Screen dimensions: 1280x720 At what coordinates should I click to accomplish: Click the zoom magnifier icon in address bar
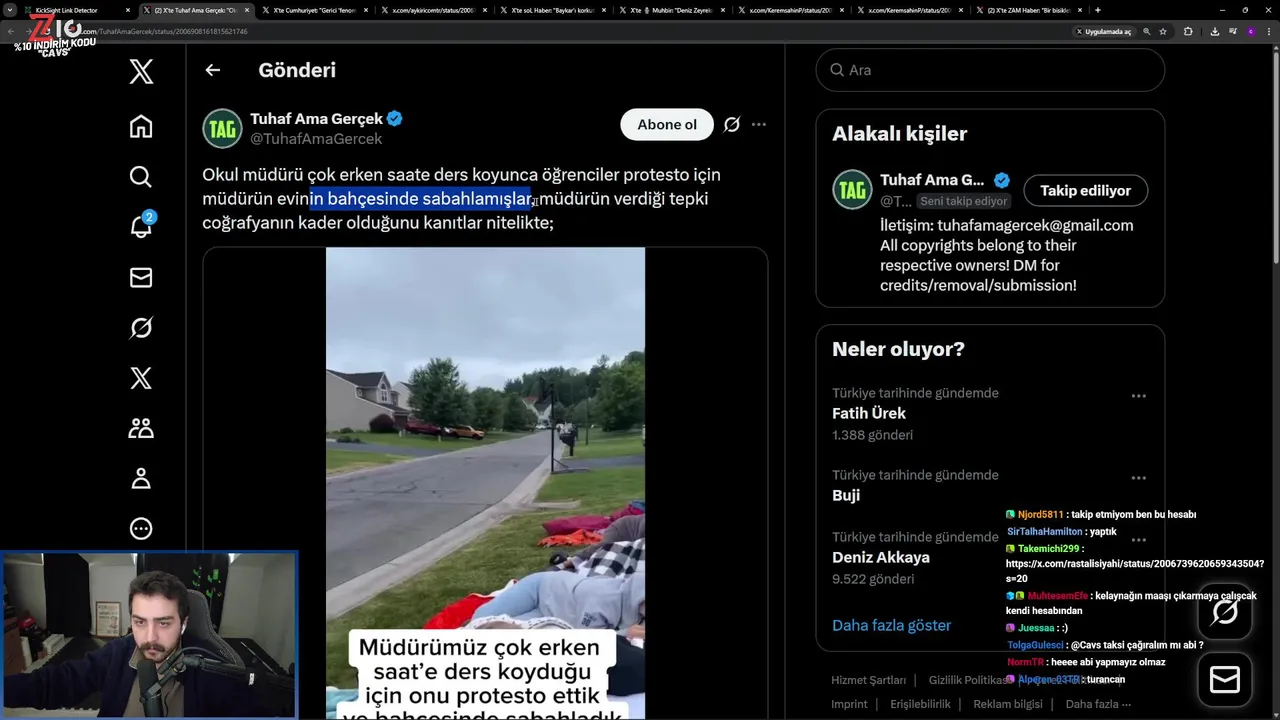[1146, 31]
